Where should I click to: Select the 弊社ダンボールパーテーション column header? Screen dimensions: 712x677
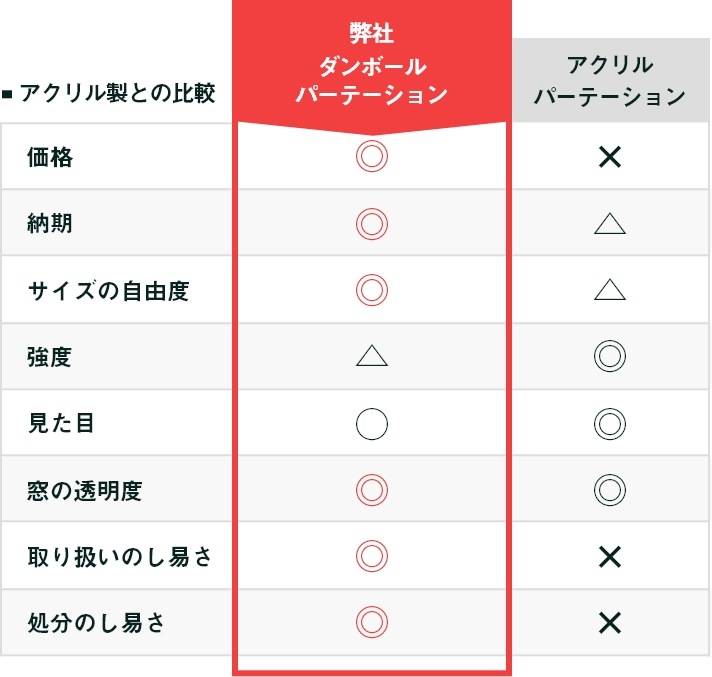[x=371, y=66]
